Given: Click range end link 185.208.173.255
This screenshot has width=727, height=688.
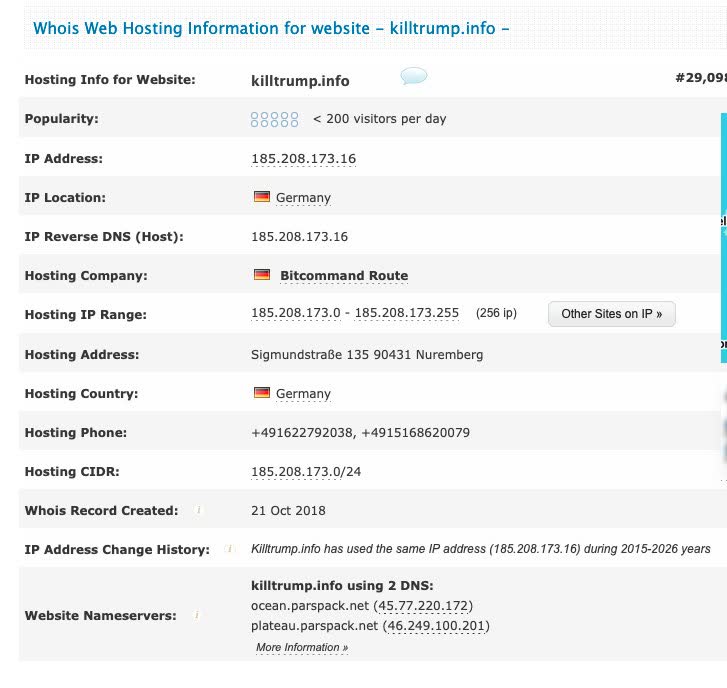Looking at the screenshot, I should point(407,313).
